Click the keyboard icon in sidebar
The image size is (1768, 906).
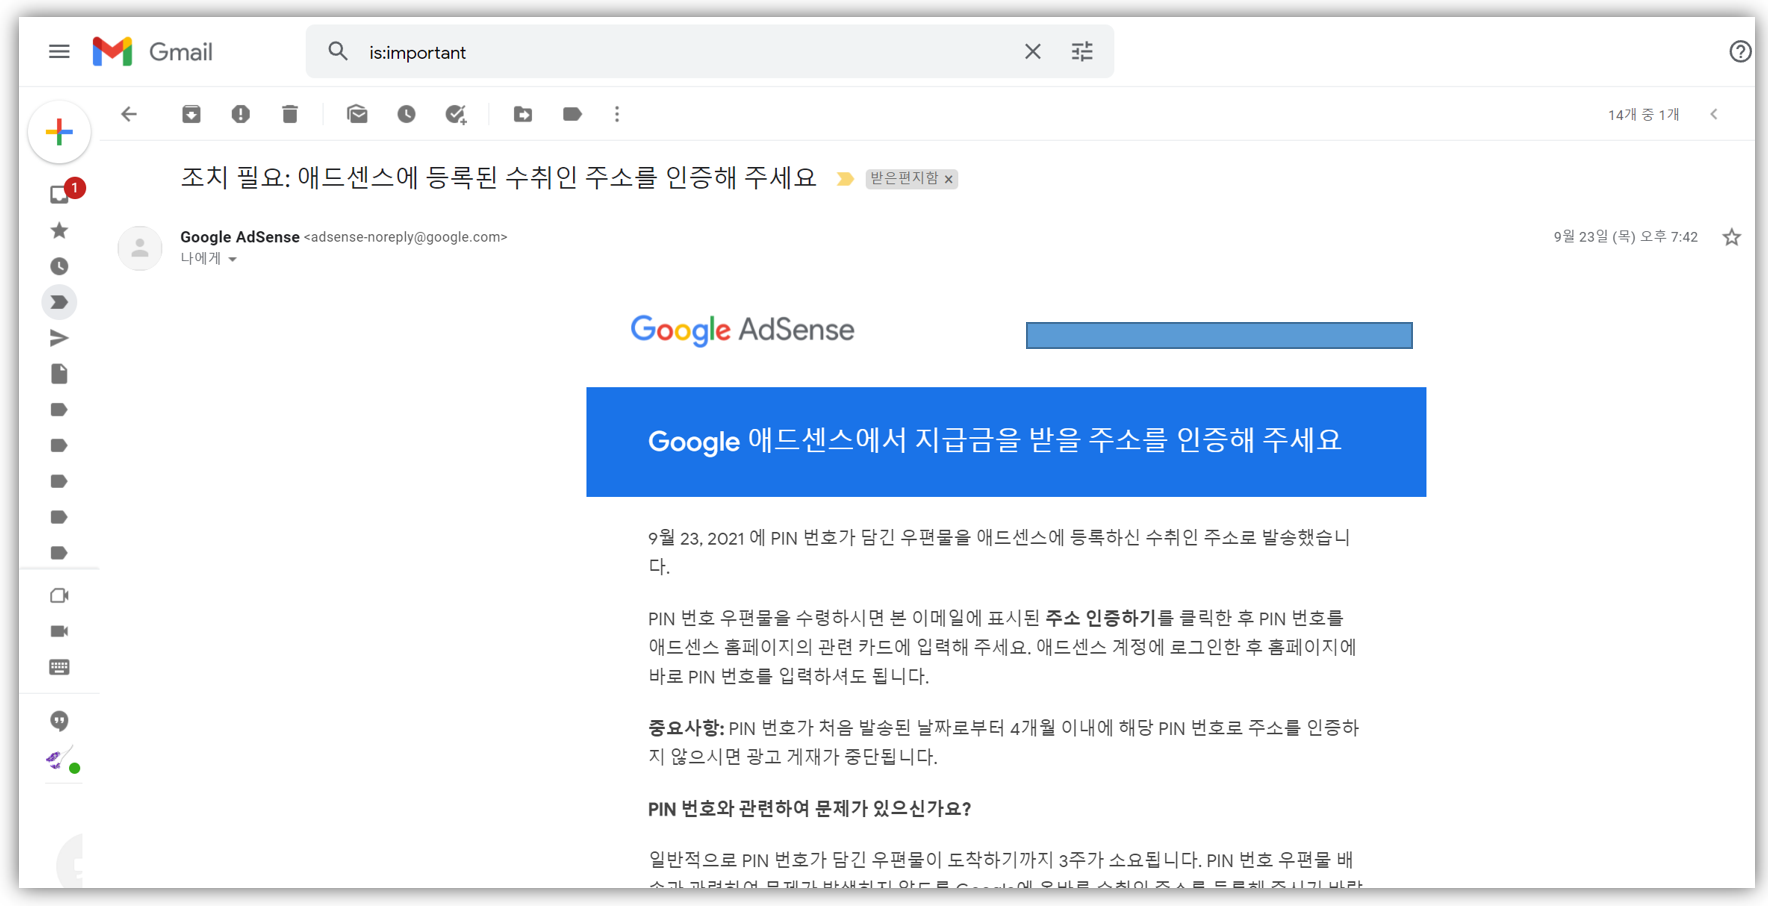click(59, 667)
